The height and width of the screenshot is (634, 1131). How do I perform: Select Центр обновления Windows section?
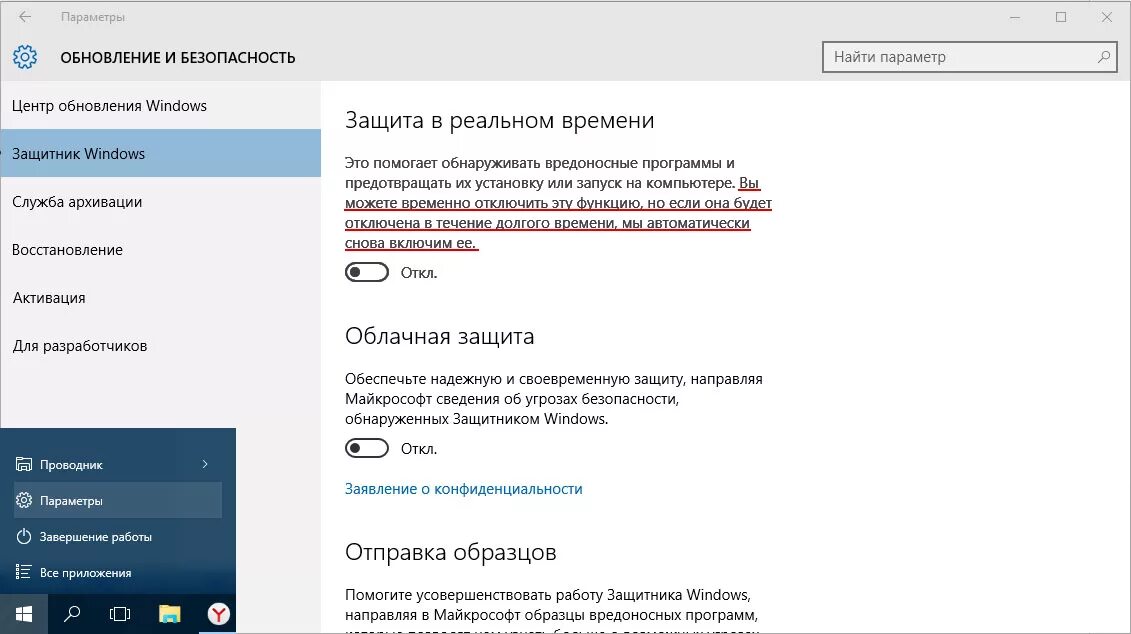pyautogui.click(x=160, y=105)
